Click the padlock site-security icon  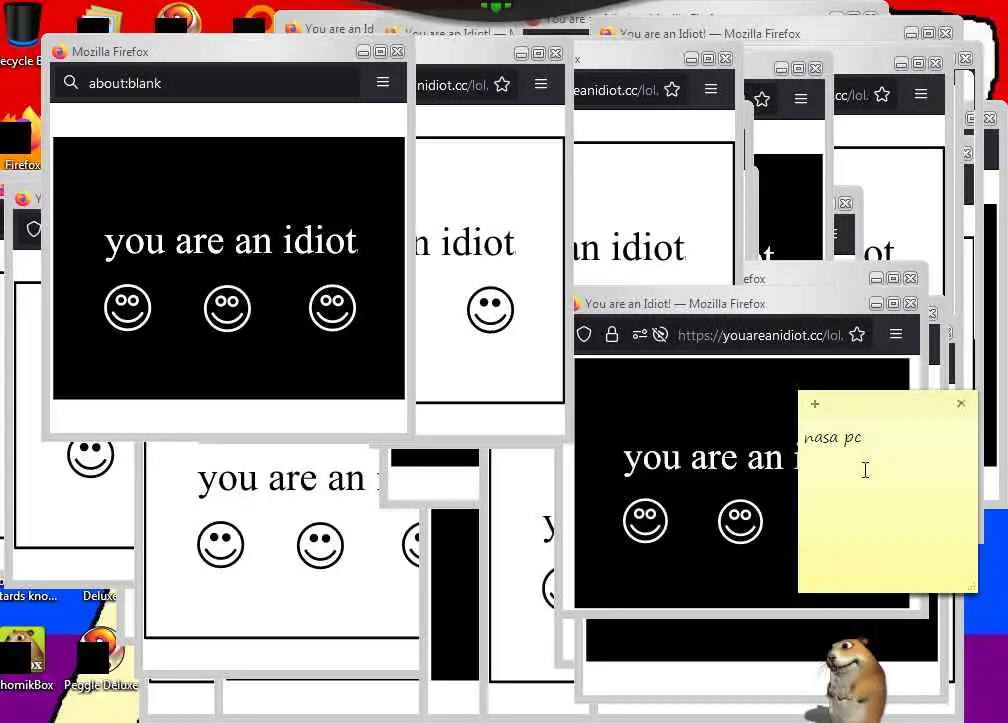(612, 334)
